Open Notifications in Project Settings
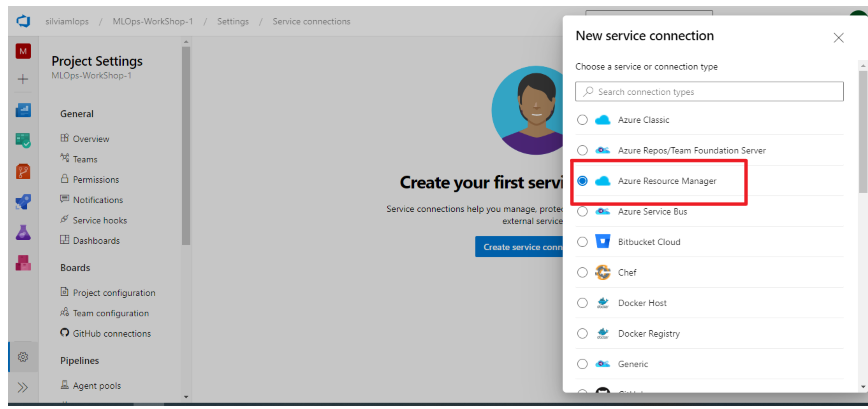 [x=98, y=200]
